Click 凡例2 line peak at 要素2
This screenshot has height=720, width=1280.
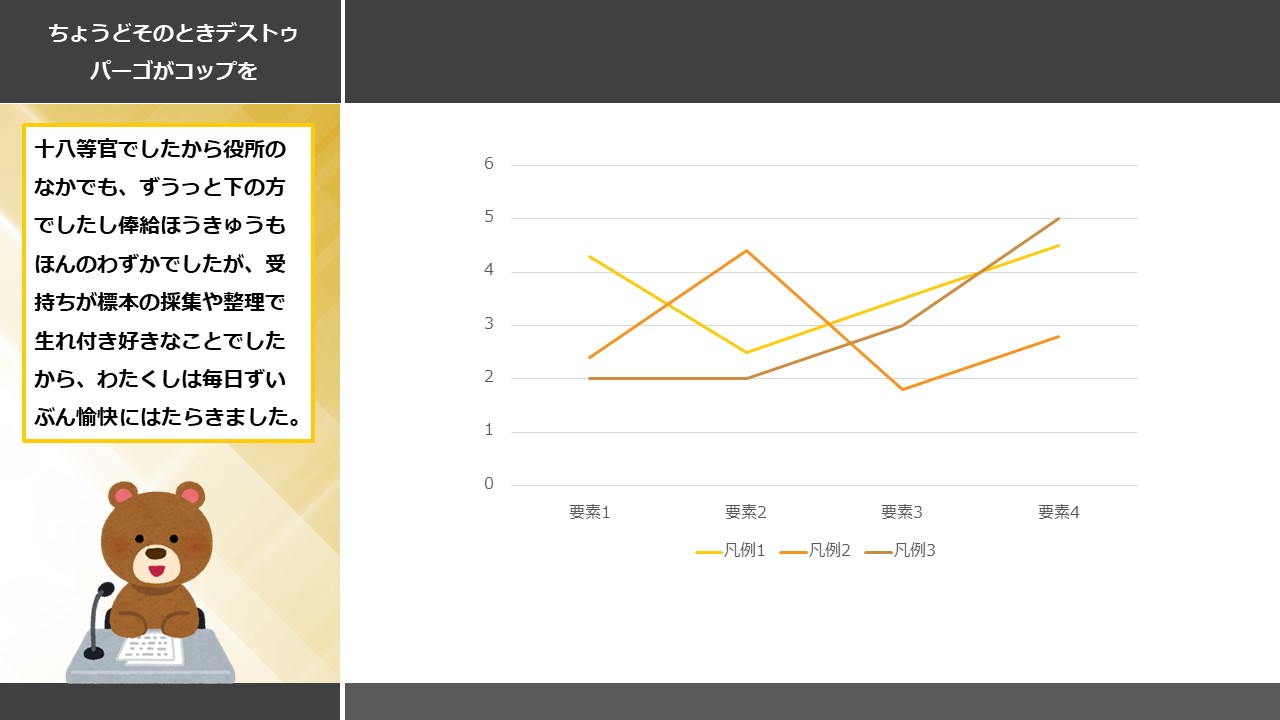[x=746, y=250]
